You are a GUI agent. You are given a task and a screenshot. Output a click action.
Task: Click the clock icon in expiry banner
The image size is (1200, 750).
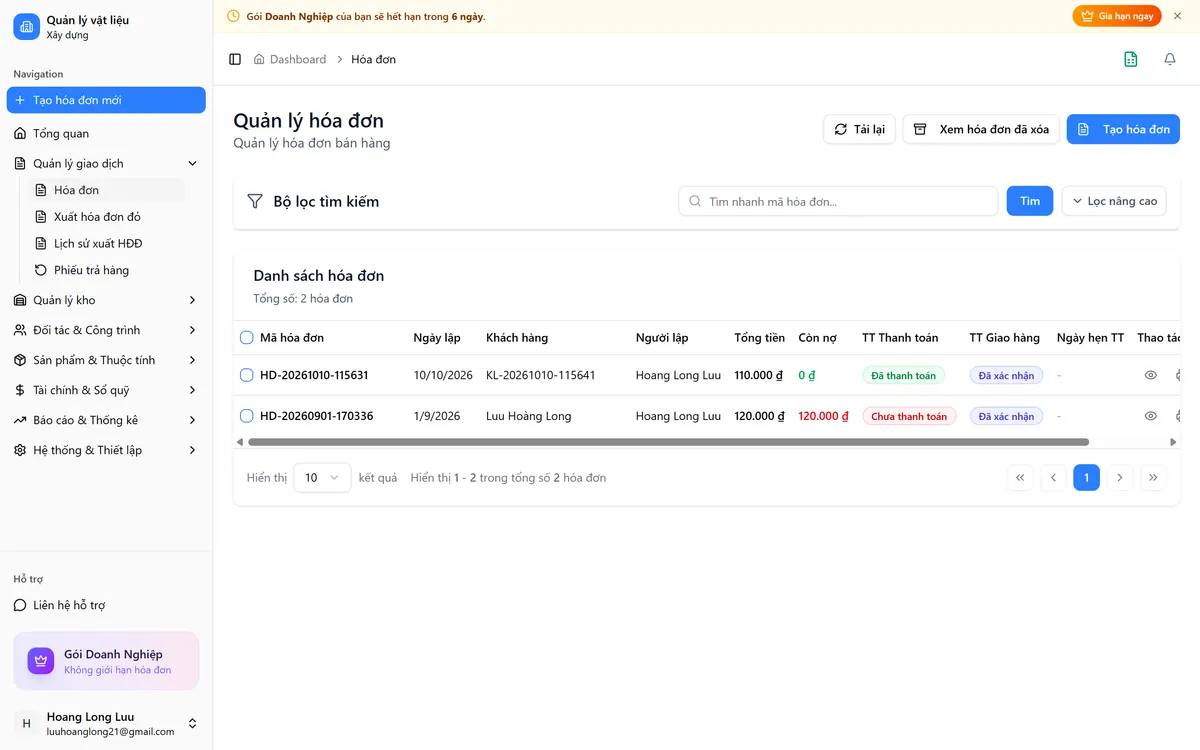tap(234, 16)
